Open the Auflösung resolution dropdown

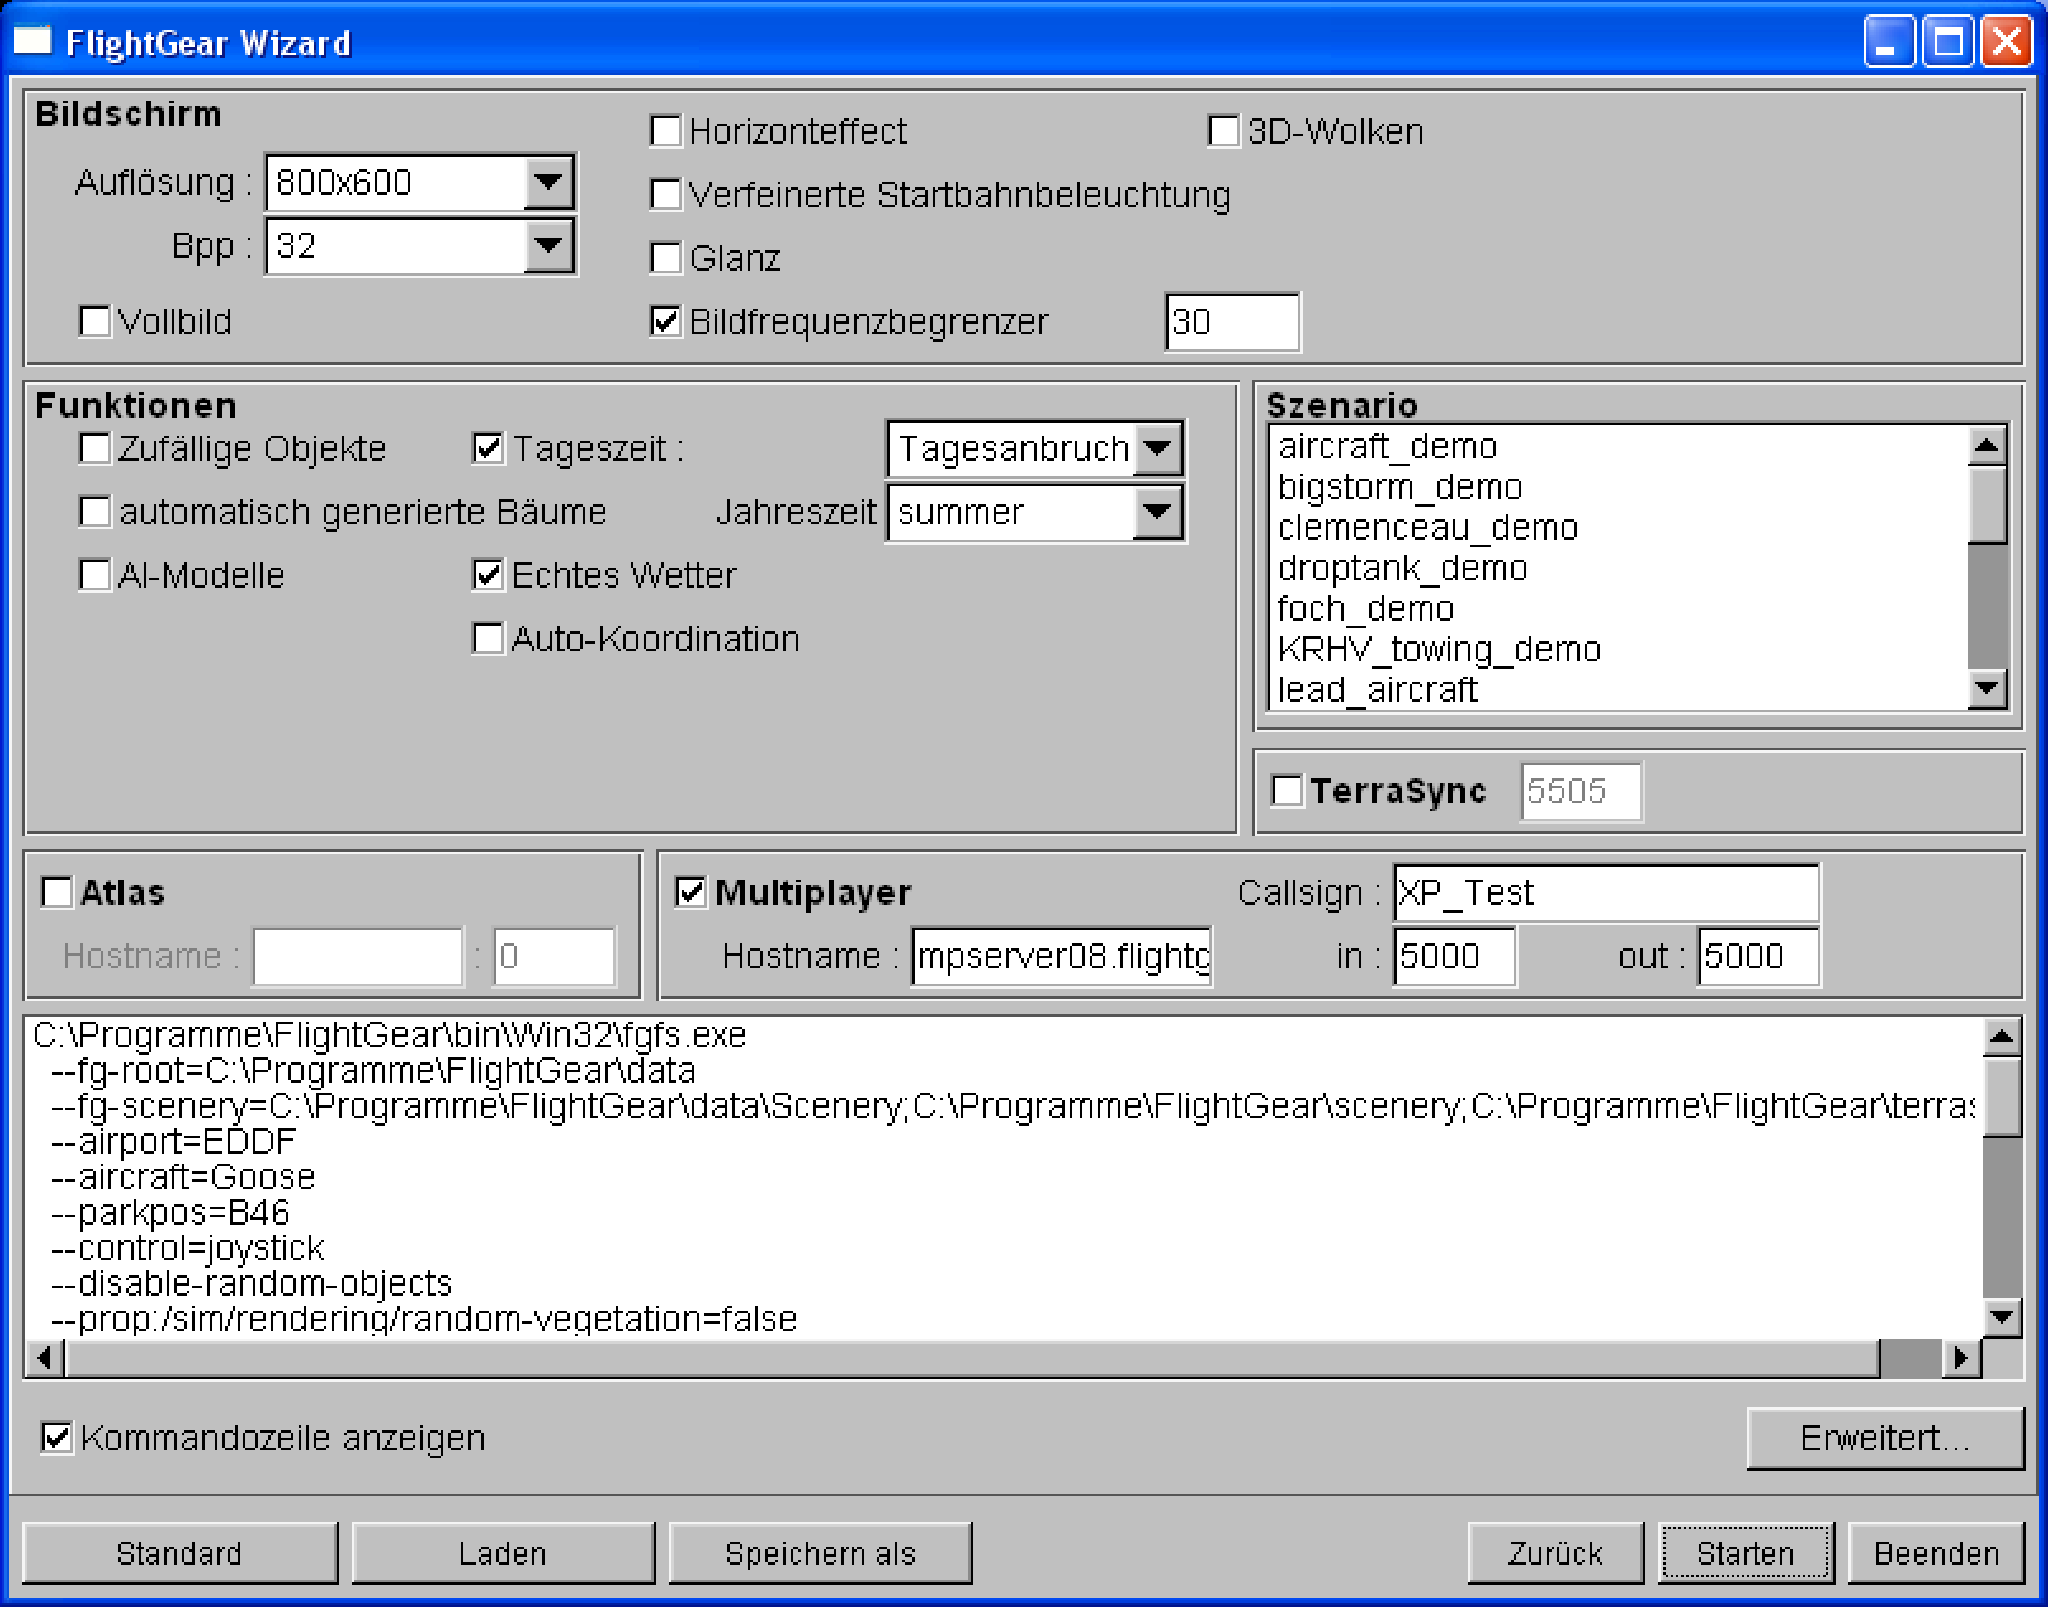[548, 182]
